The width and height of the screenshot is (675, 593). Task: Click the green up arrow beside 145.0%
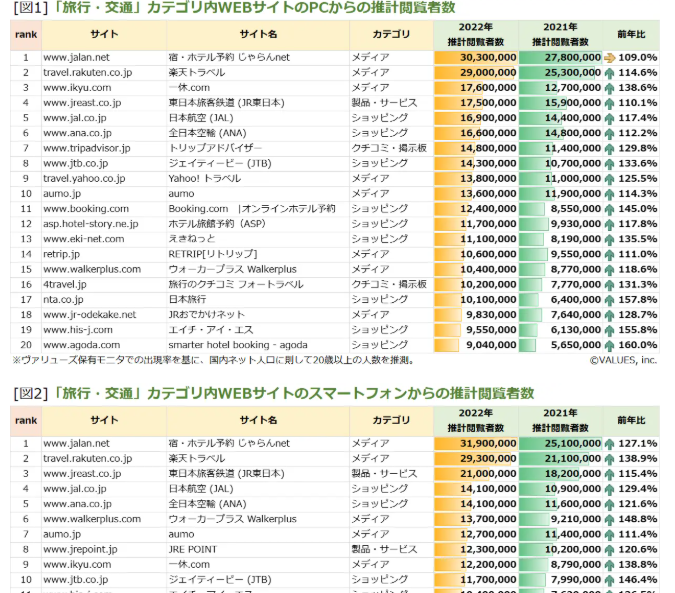610,209
